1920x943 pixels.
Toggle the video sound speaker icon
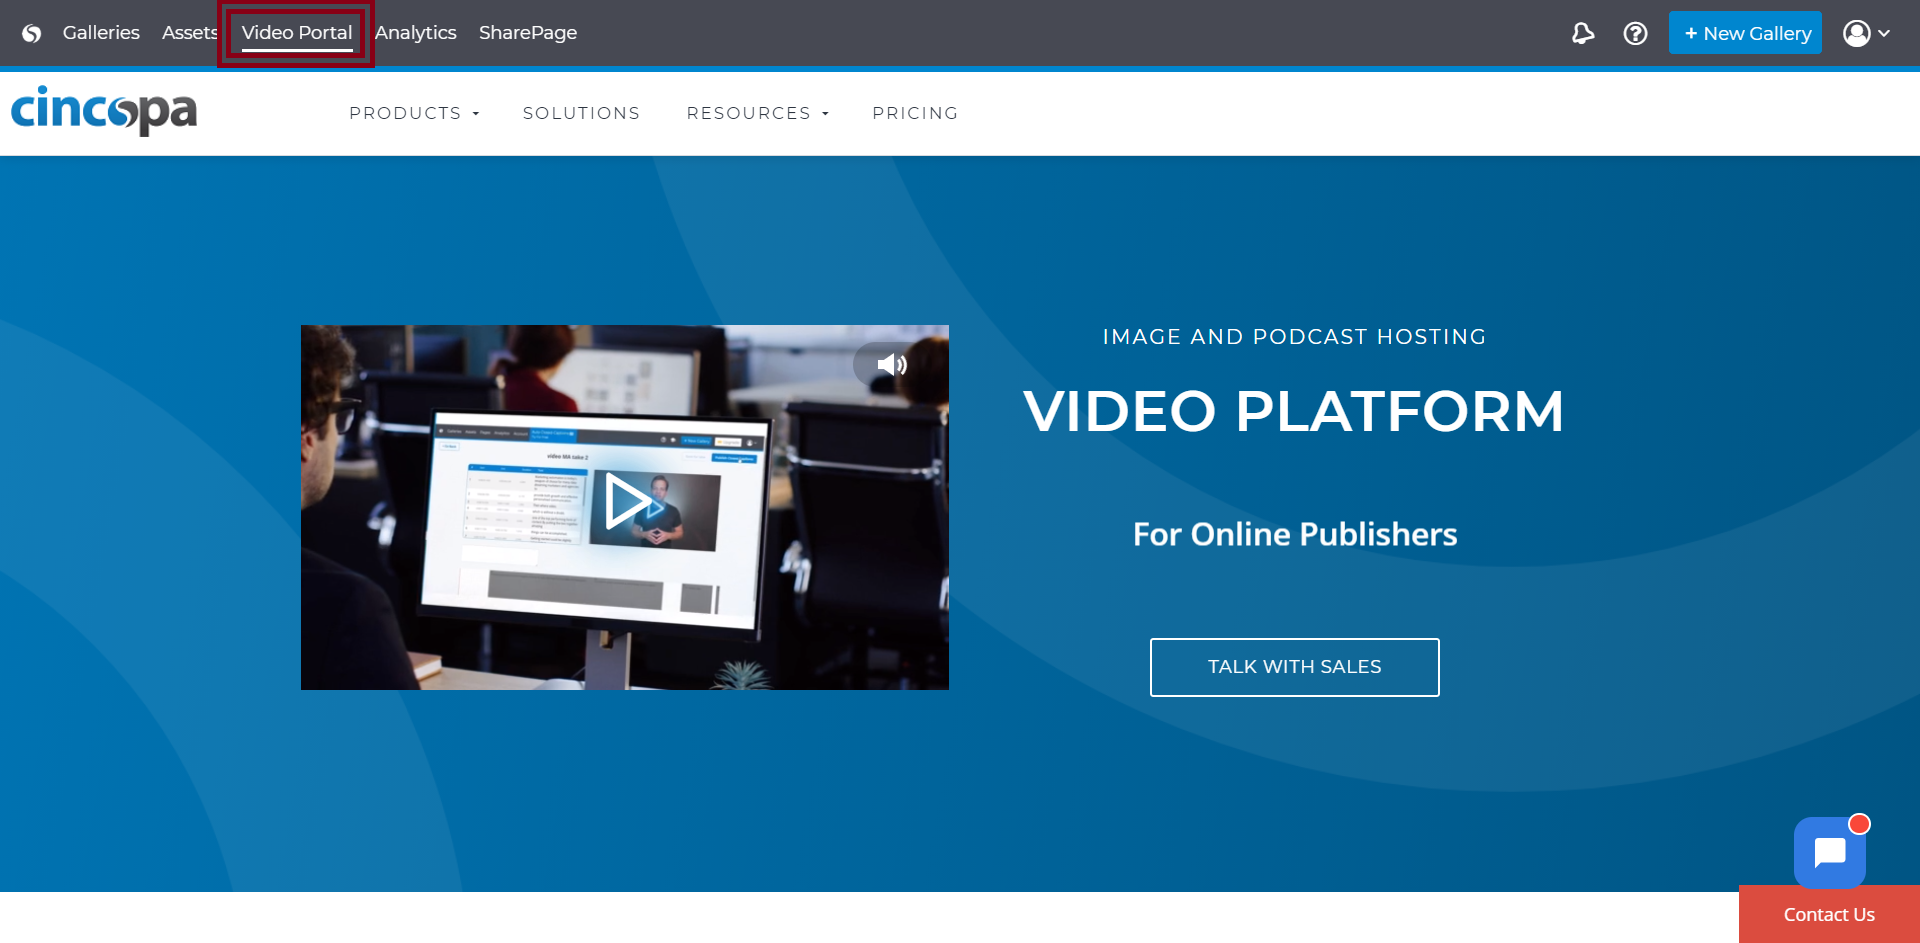[890, 365]
